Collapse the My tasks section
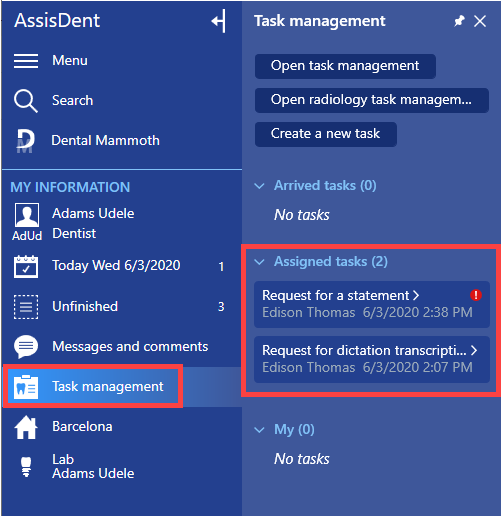This screenshot has height=516, width=501. pos(259,430)
